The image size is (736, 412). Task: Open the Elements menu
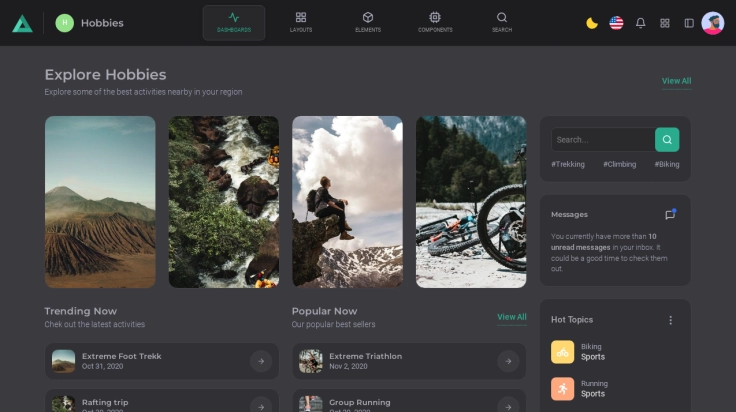click(x=368, y=22)
